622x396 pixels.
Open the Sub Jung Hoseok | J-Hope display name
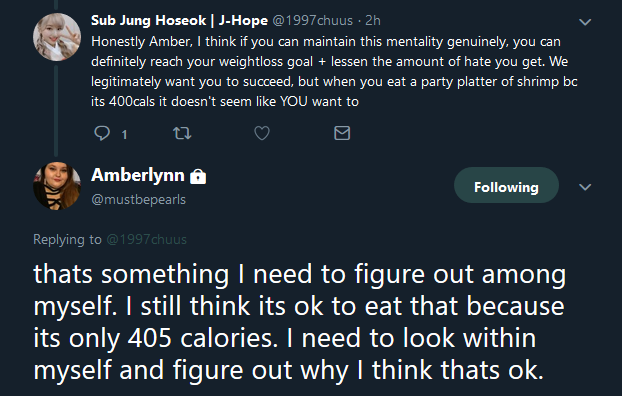[179, 20]
